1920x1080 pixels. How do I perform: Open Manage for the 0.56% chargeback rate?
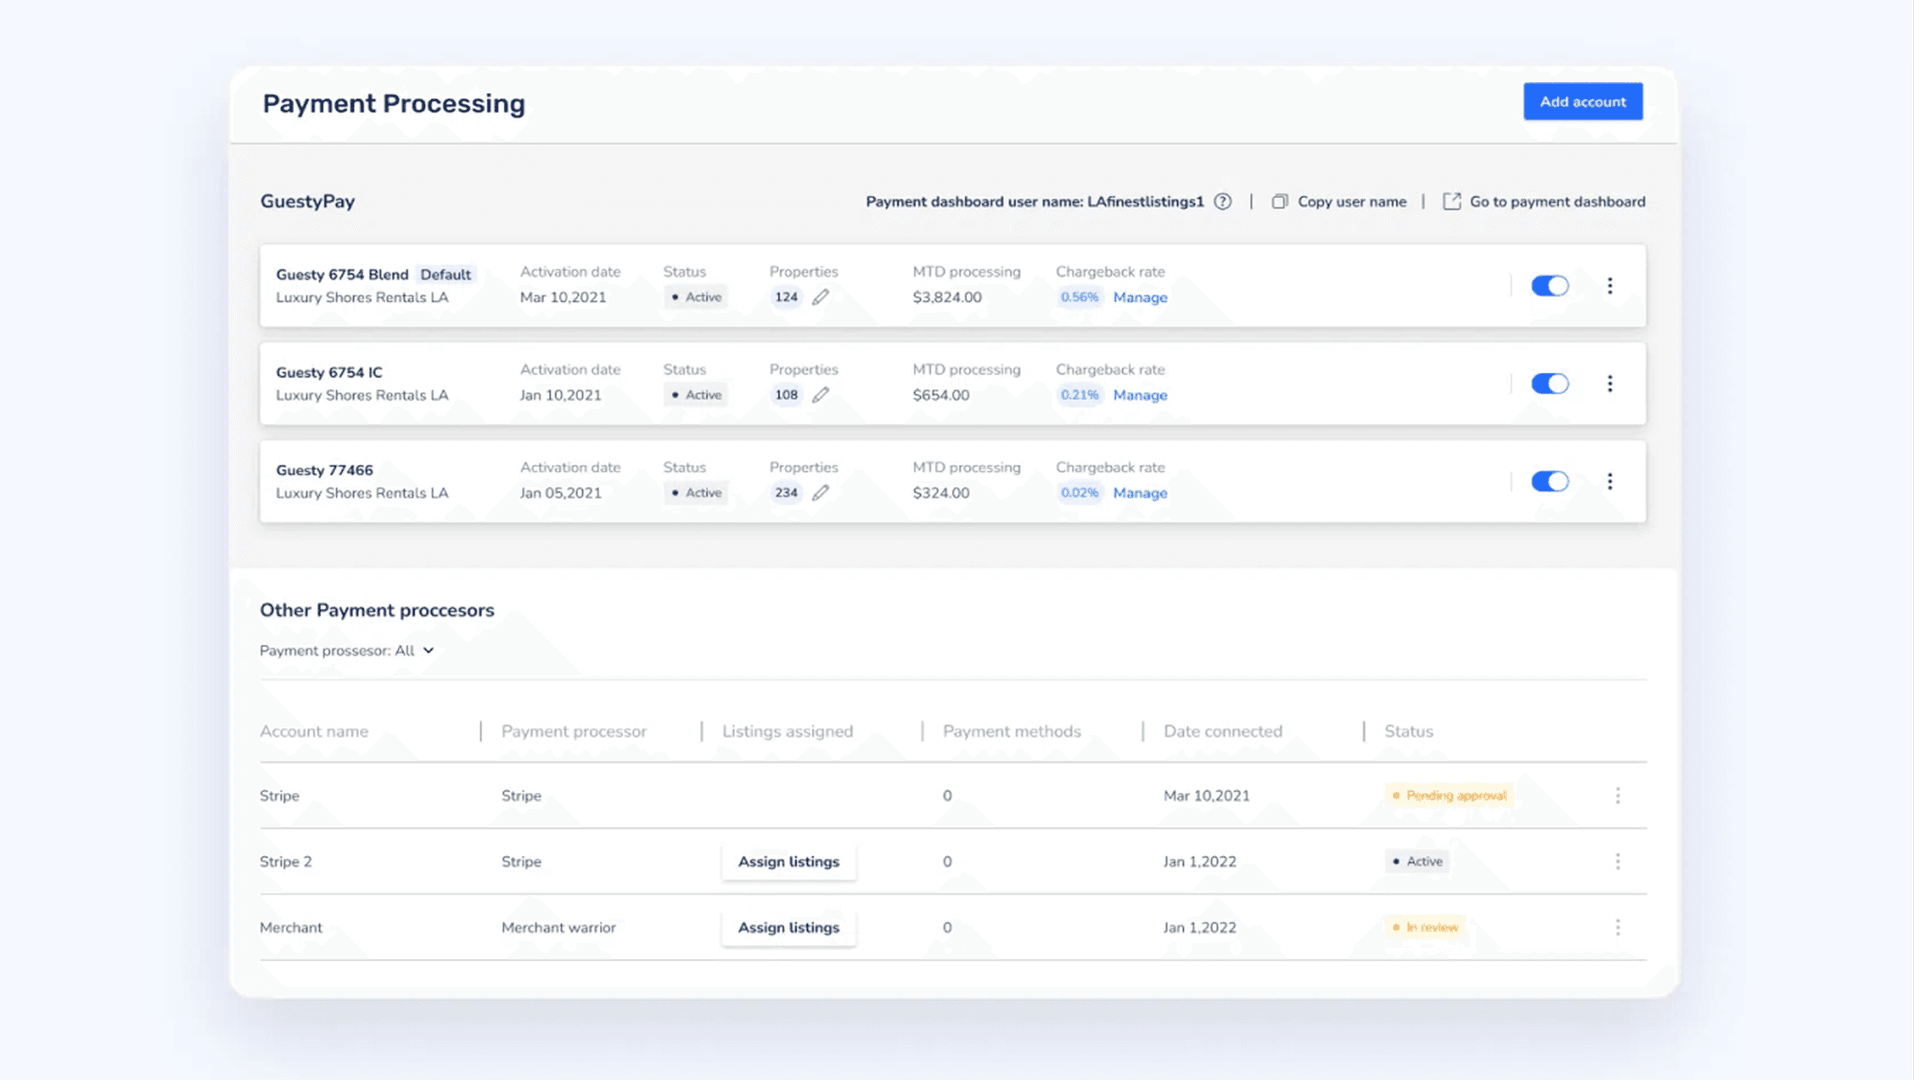pyautogui.click(x=1140, y=297)
